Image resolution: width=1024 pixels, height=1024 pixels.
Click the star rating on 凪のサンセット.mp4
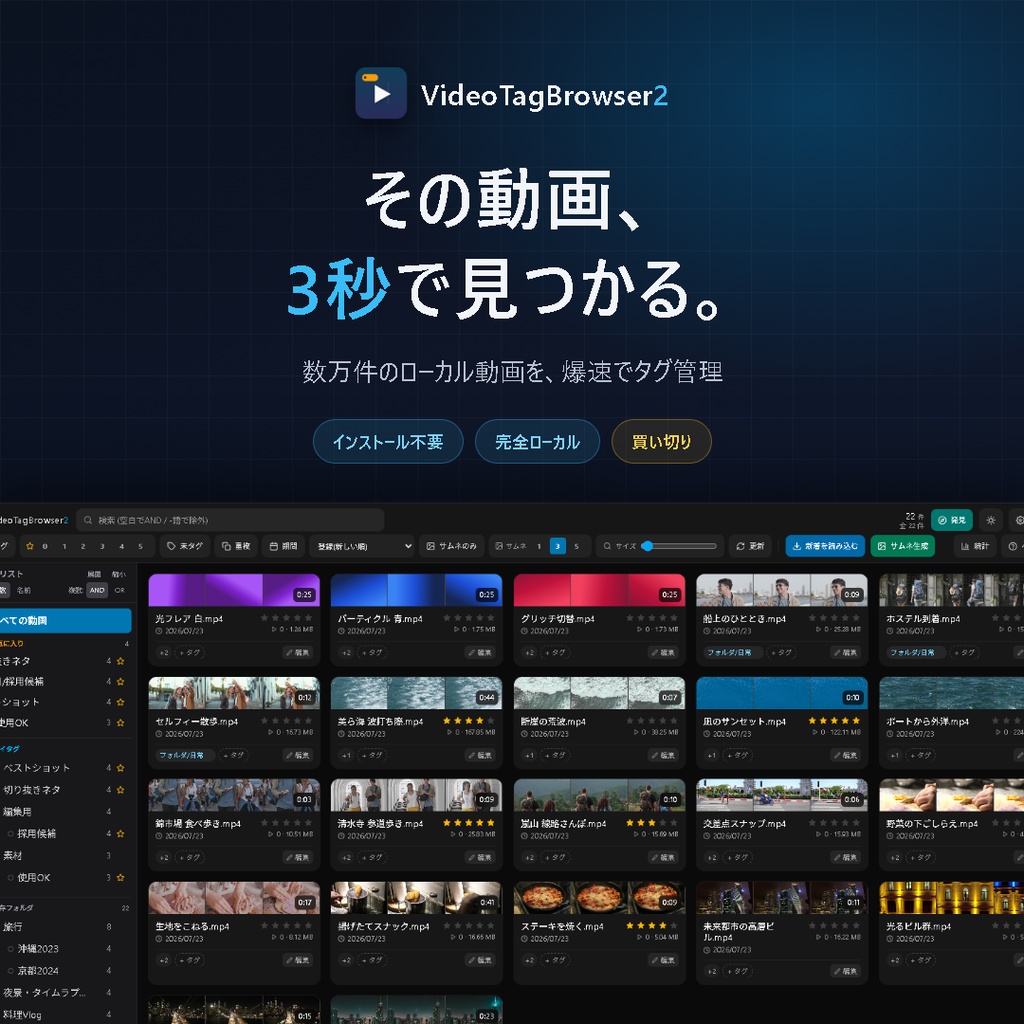[834, 720]
